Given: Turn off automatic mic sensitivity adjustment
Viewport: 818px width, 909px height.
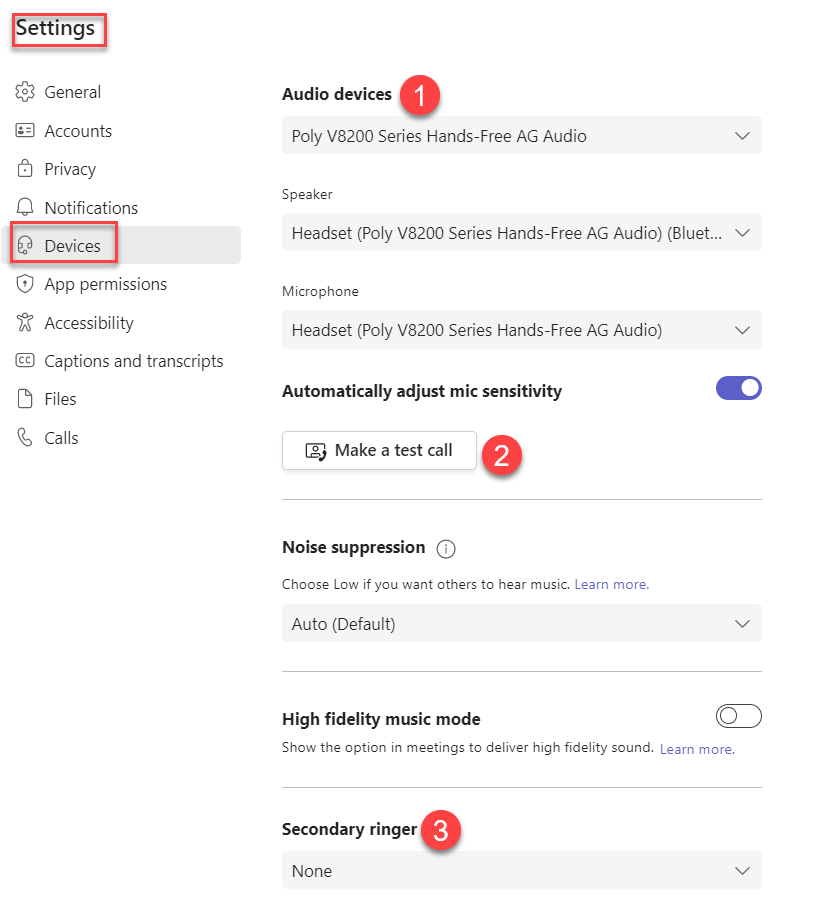Looking at the screenshot, I should point(738,388).
